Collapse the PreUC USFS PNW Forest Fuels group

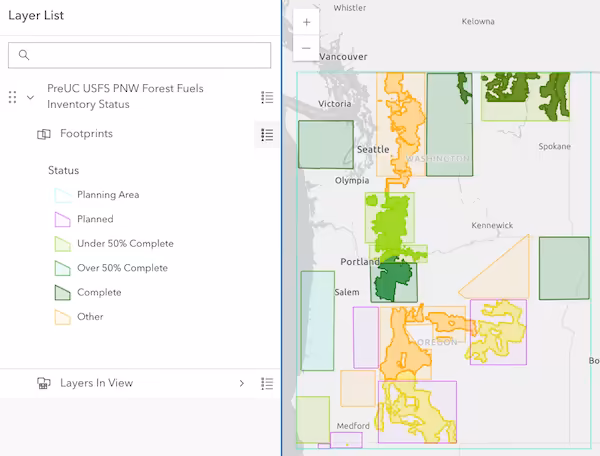click(30, 97)
